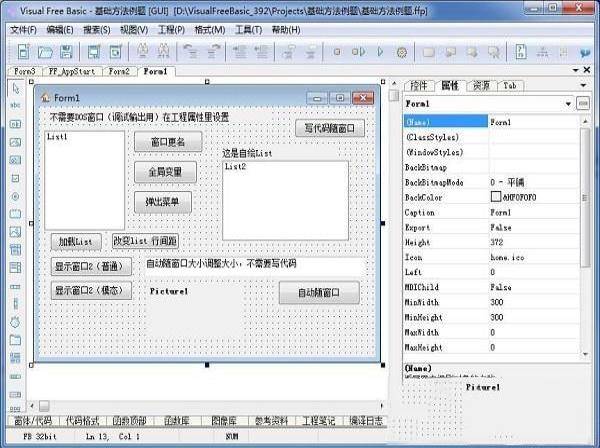Open the 工具(T) menu
Viewport: 600px width, 448px height.
[x=248, y=30]
